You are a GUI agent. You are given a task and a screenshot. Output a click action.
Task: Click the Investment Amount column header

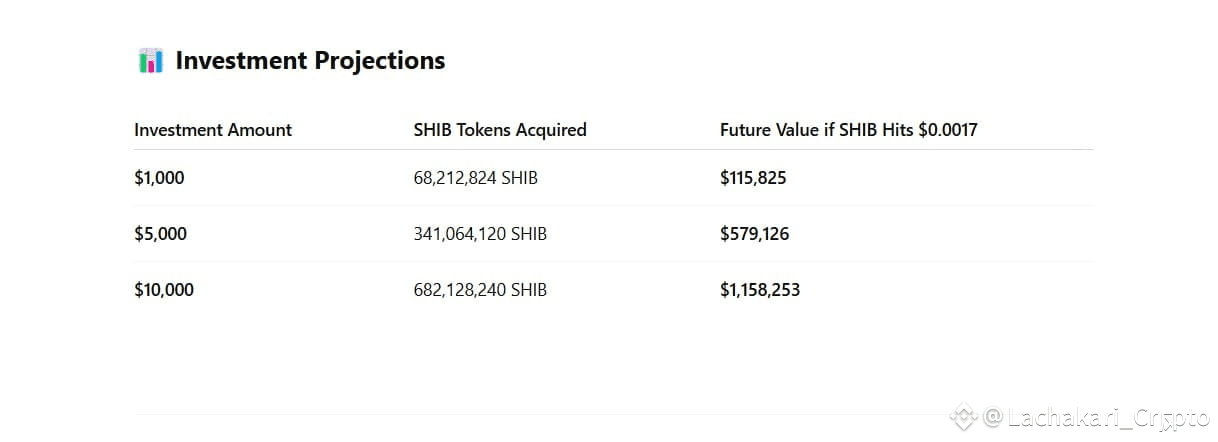(213, 130)
